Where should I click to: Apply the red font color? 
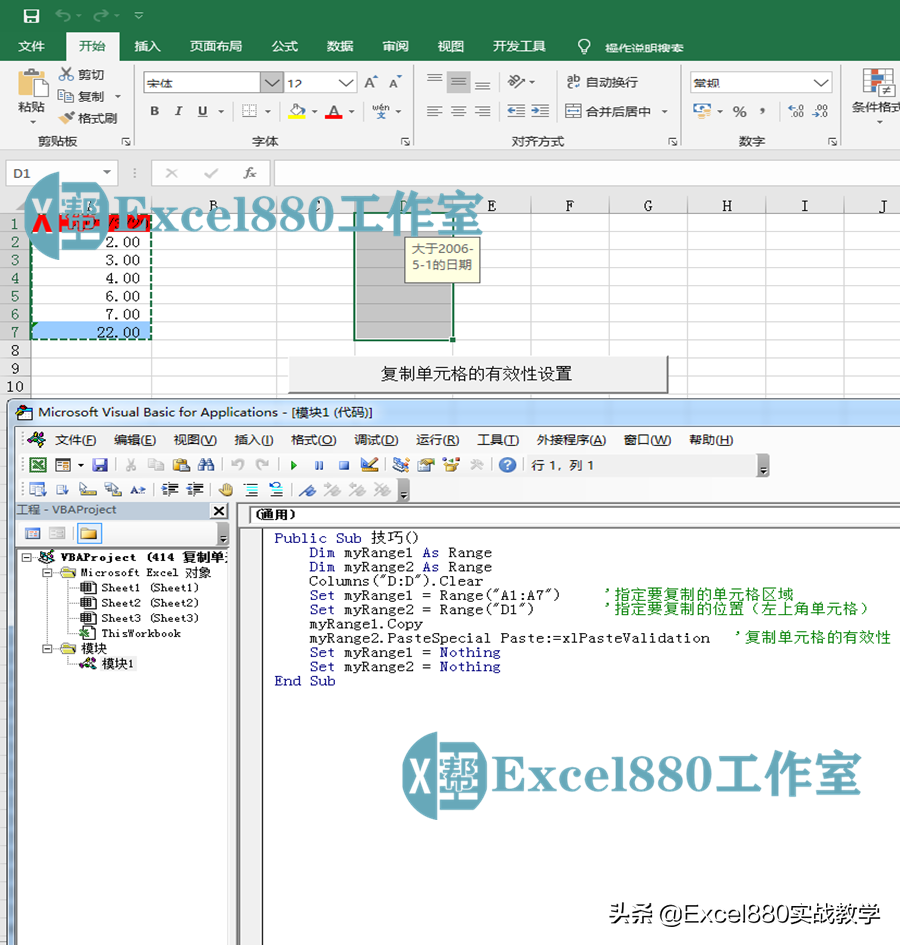[x=333, y=111]
